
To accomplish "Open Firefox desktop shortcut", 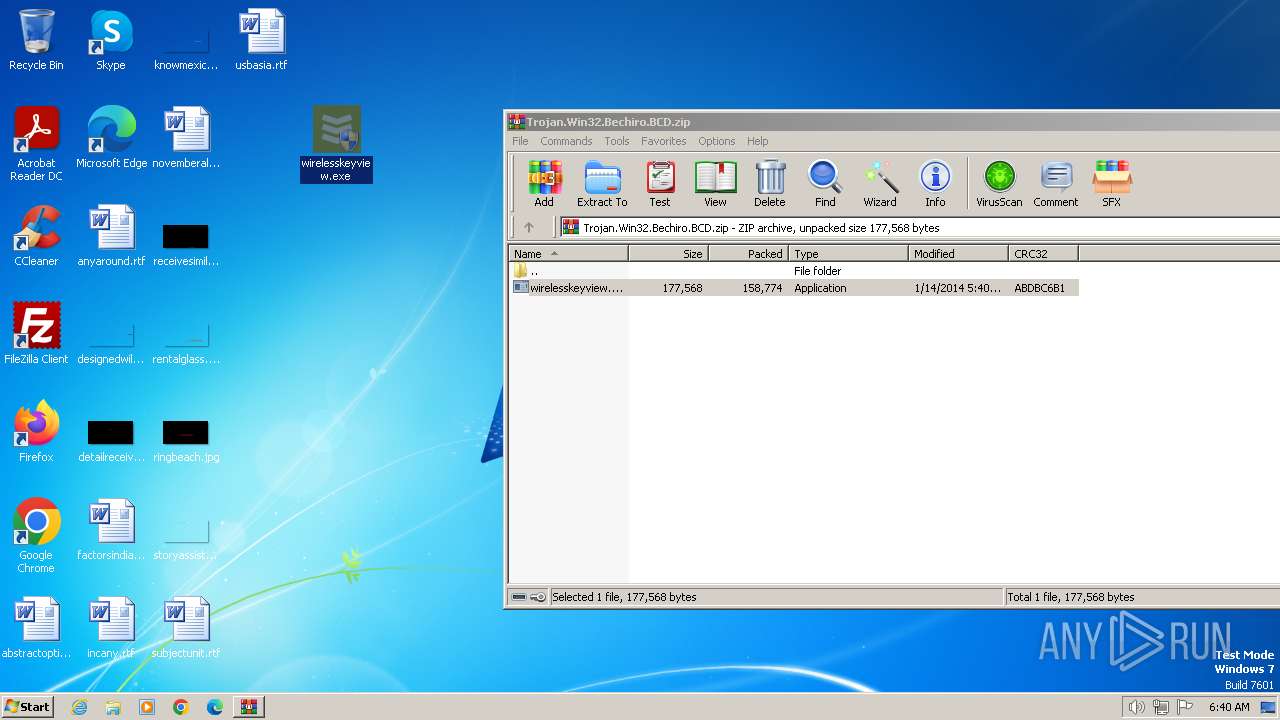I will coord(36,432).
